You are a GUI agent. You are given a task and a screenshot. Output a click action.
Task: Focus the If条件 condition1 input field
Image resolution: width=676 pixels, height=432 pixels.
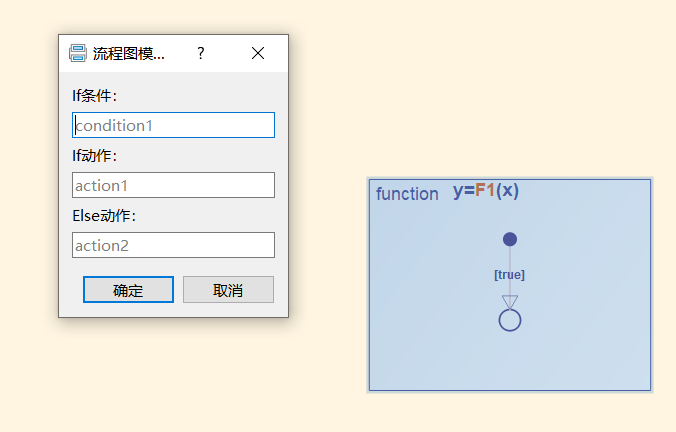(x=173, y=125)
